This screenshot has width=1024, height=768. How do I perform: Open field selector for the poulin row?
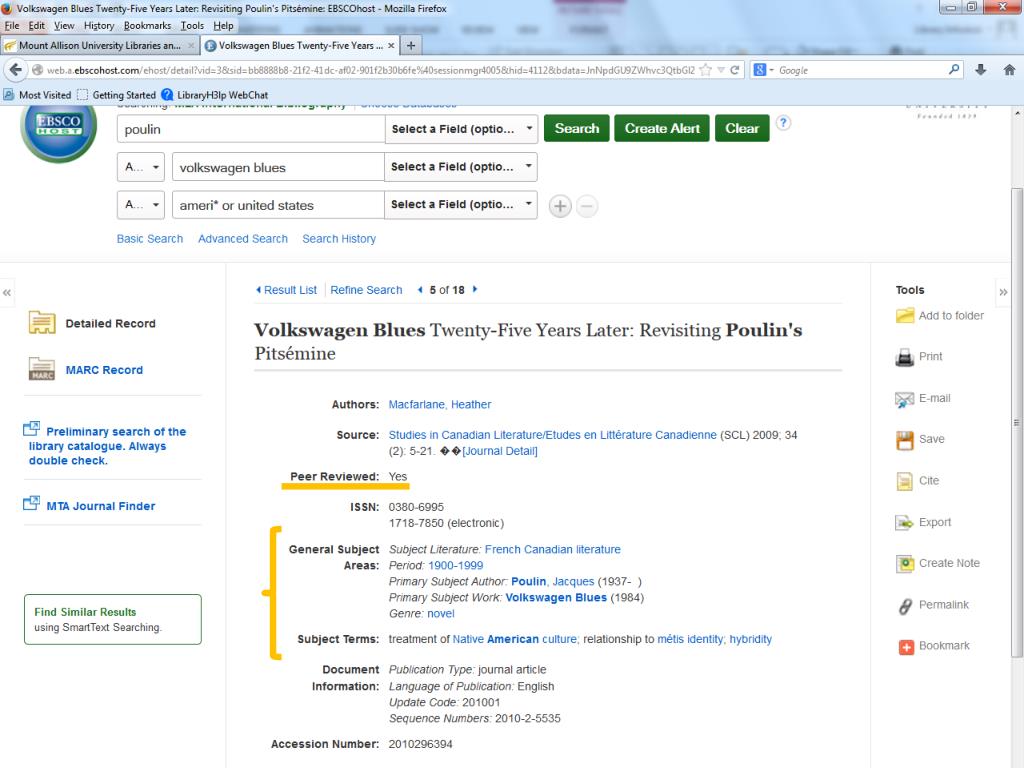[461, 129]
